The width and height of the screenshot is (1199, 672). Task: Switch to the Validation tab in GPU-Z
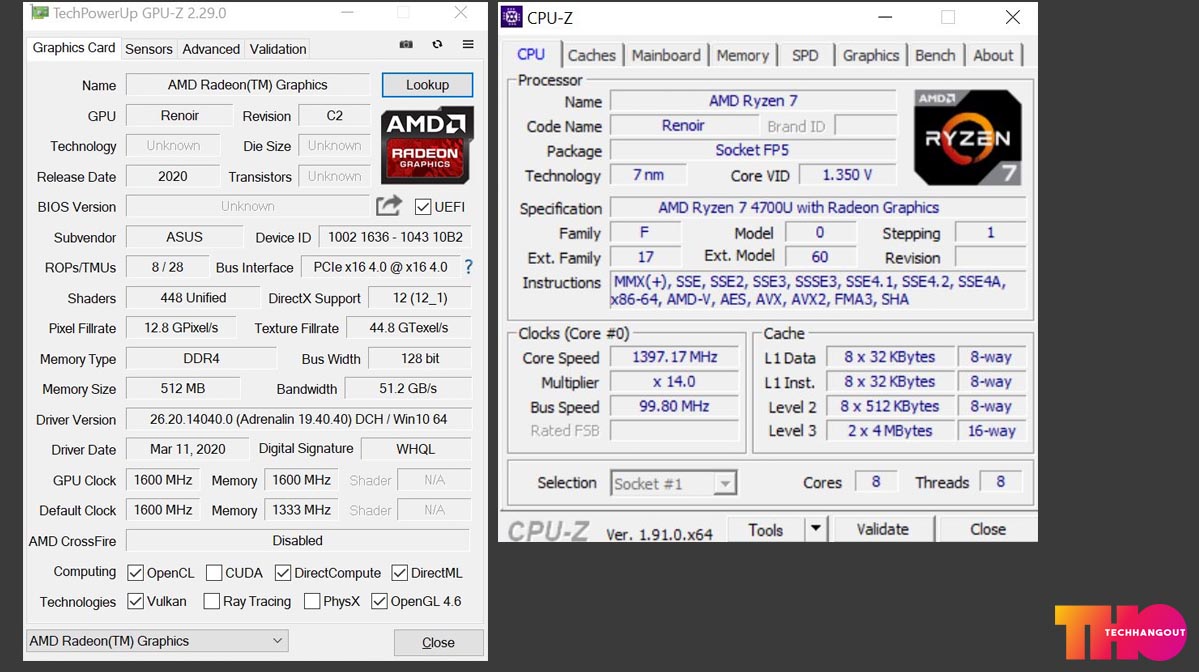click(278, 49)
